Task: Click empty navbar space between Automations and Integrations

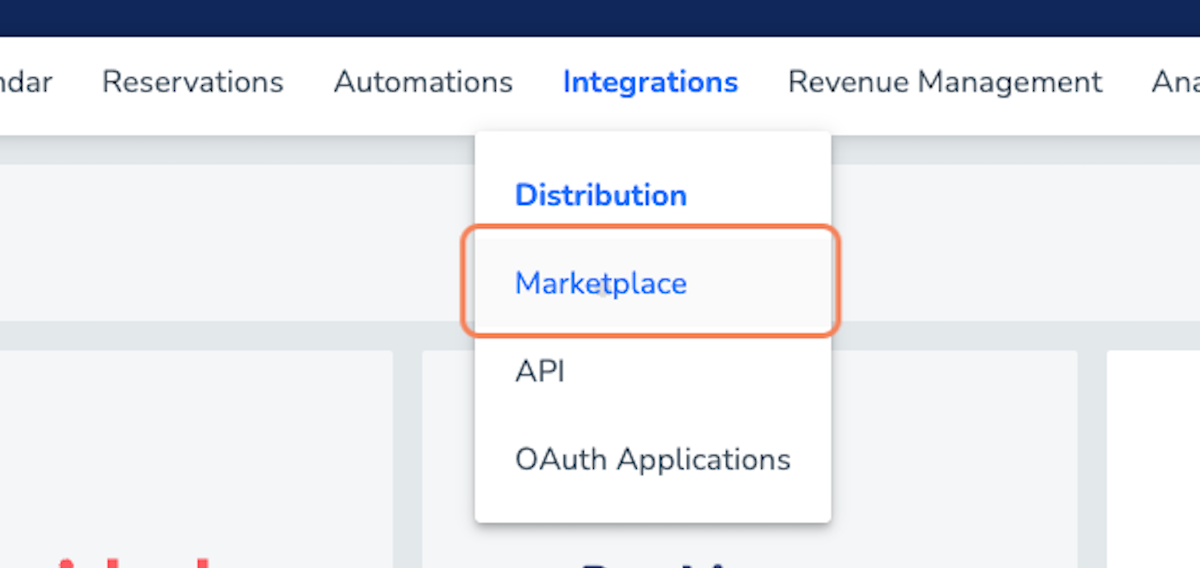Action: click(538, 82)
